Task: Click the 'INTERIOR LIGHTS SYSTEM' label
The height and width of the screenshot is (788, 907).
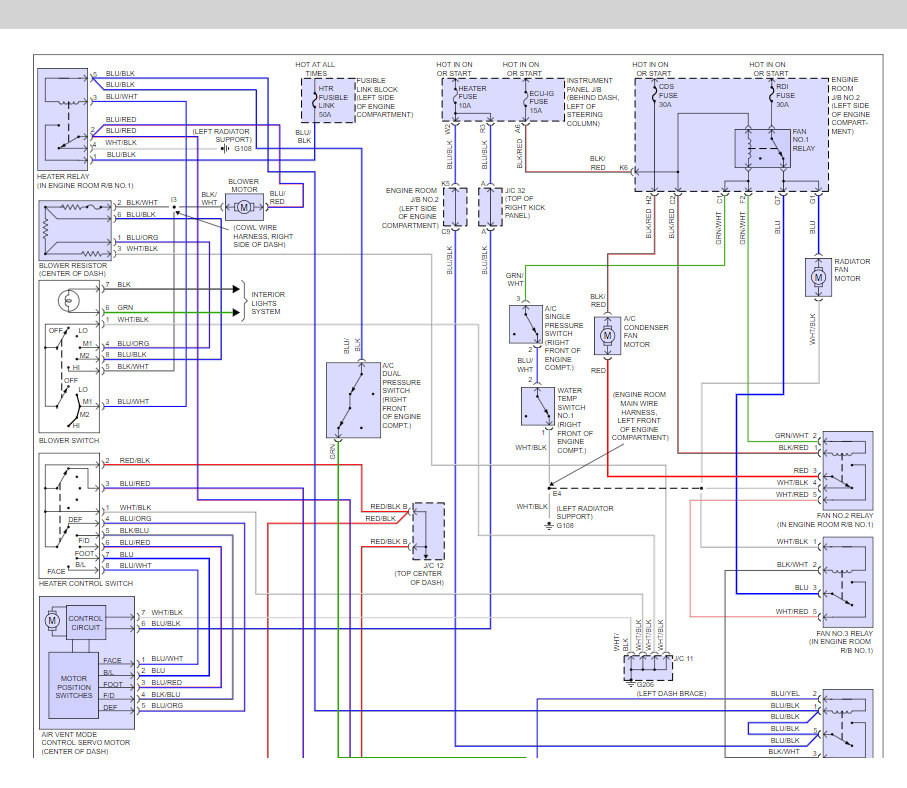Action: click(268, 303)
